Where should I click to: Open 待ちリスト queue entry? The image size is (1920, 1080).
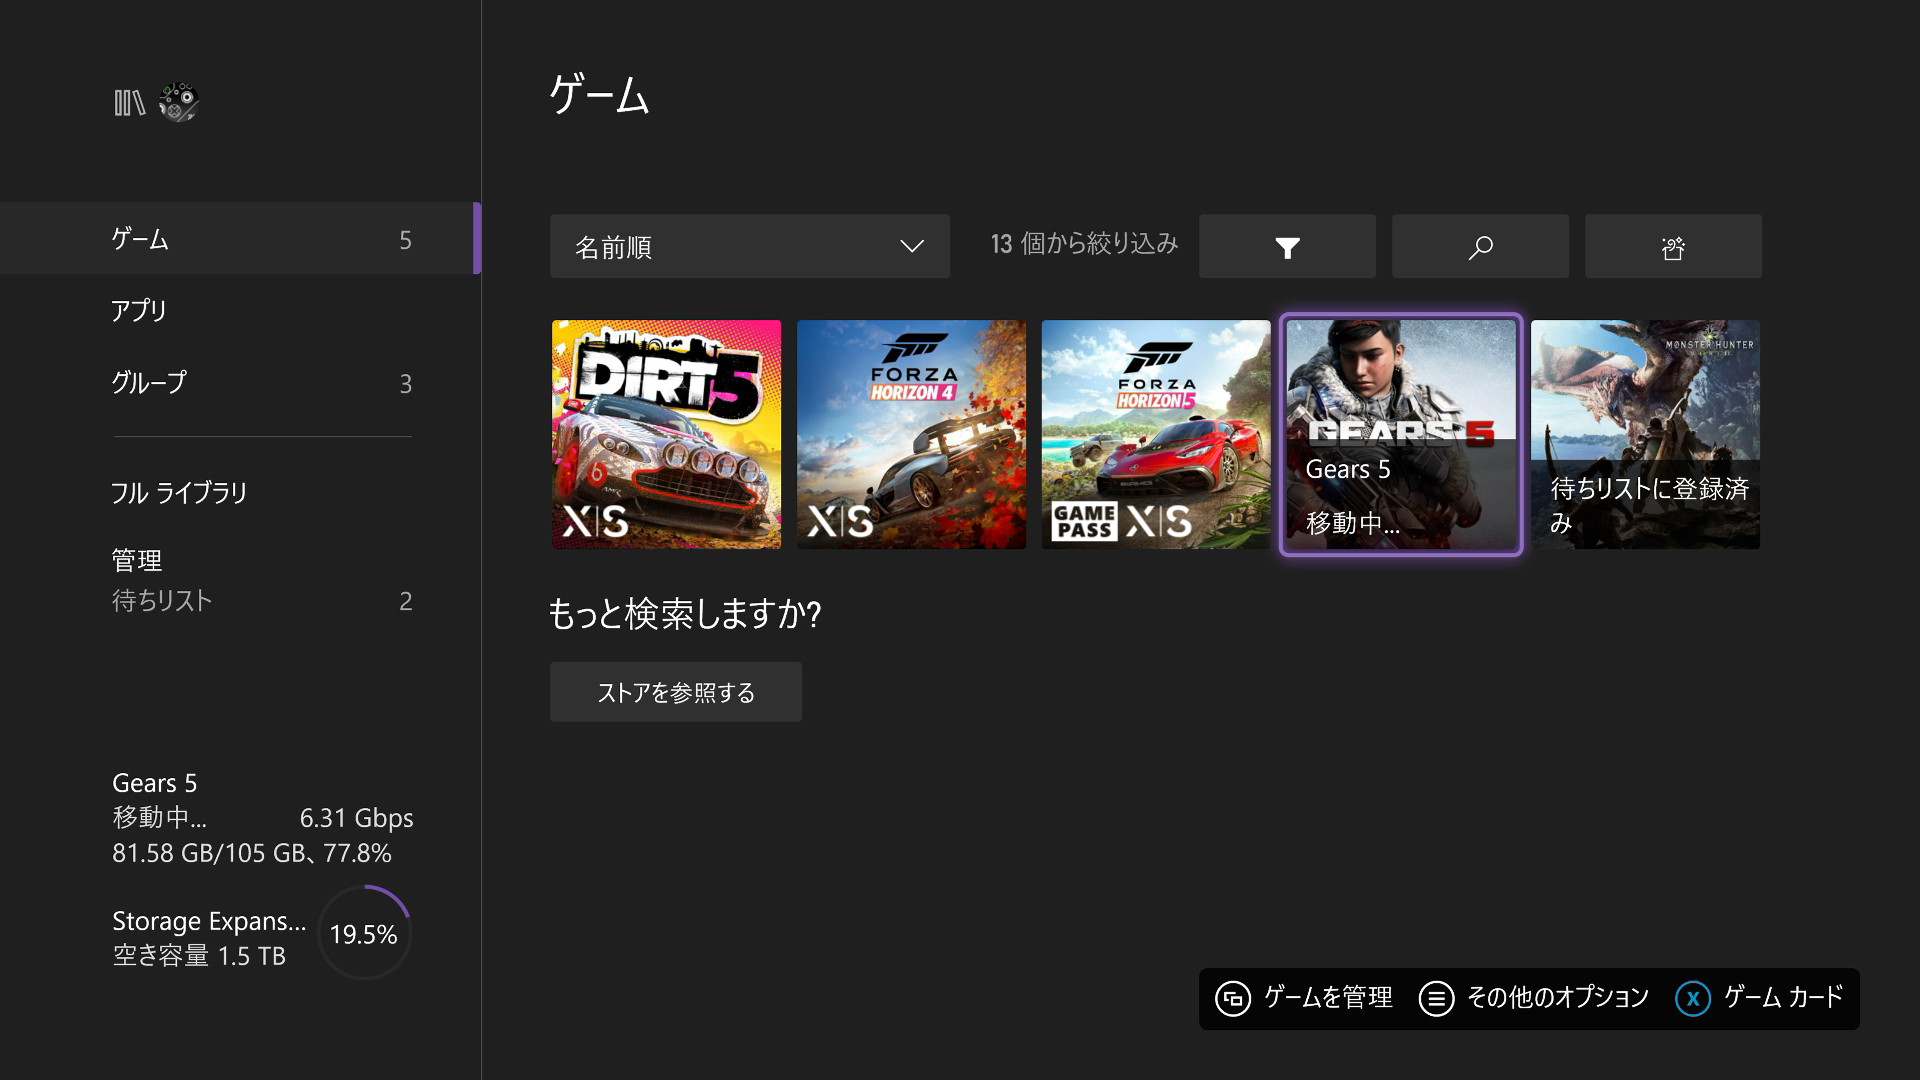(x=262, y=600)
